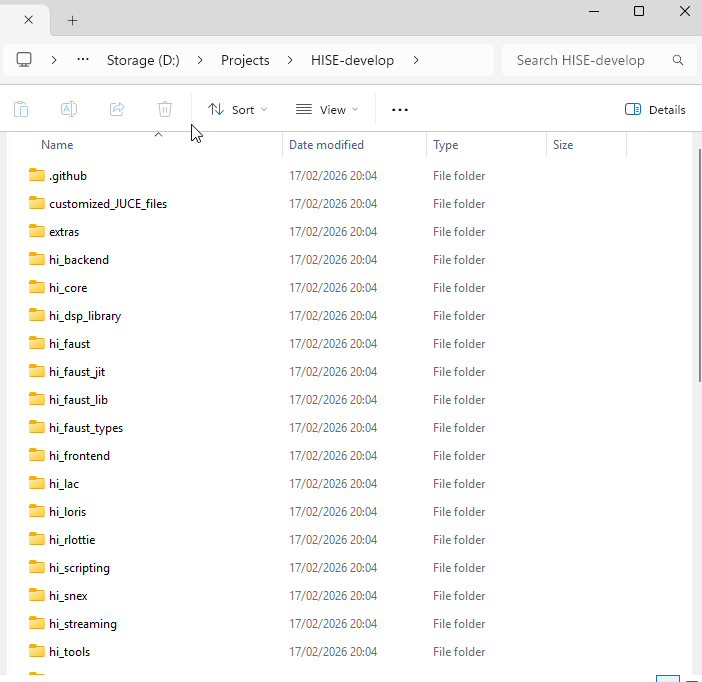This screenshot has width=702, height=682.
Task: Click the search magnifier icon
Action: 678,60
